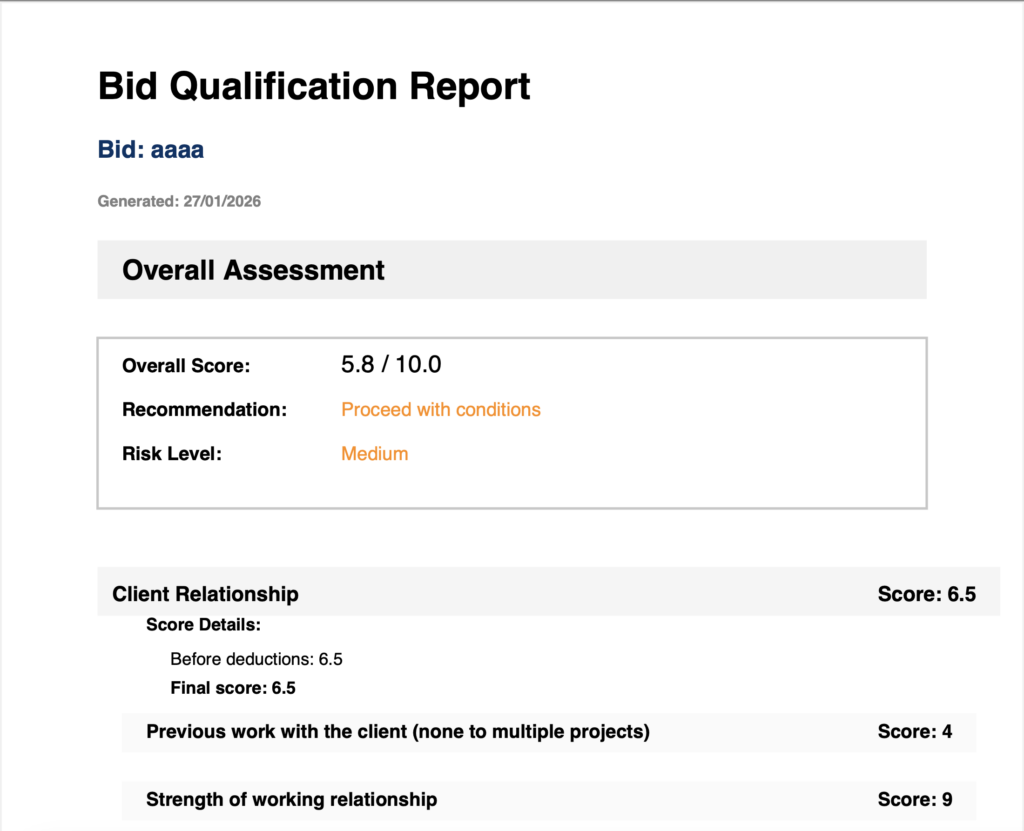The width and height of the screenshot is (1024, 831).
Task: Click the 'Before deductions: 6.5' line
Action: [x=257, y=659]
